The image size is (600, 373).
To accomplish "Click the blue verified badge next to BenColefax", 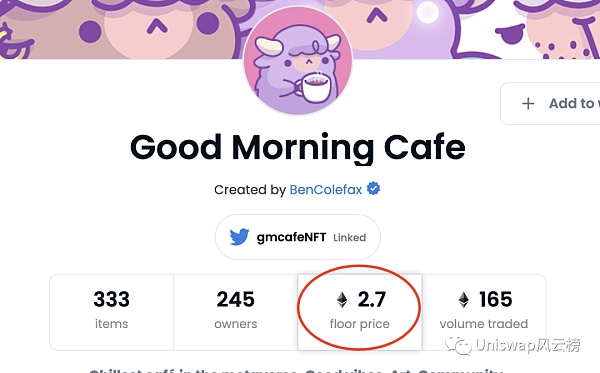I will [x=373, y=189].
